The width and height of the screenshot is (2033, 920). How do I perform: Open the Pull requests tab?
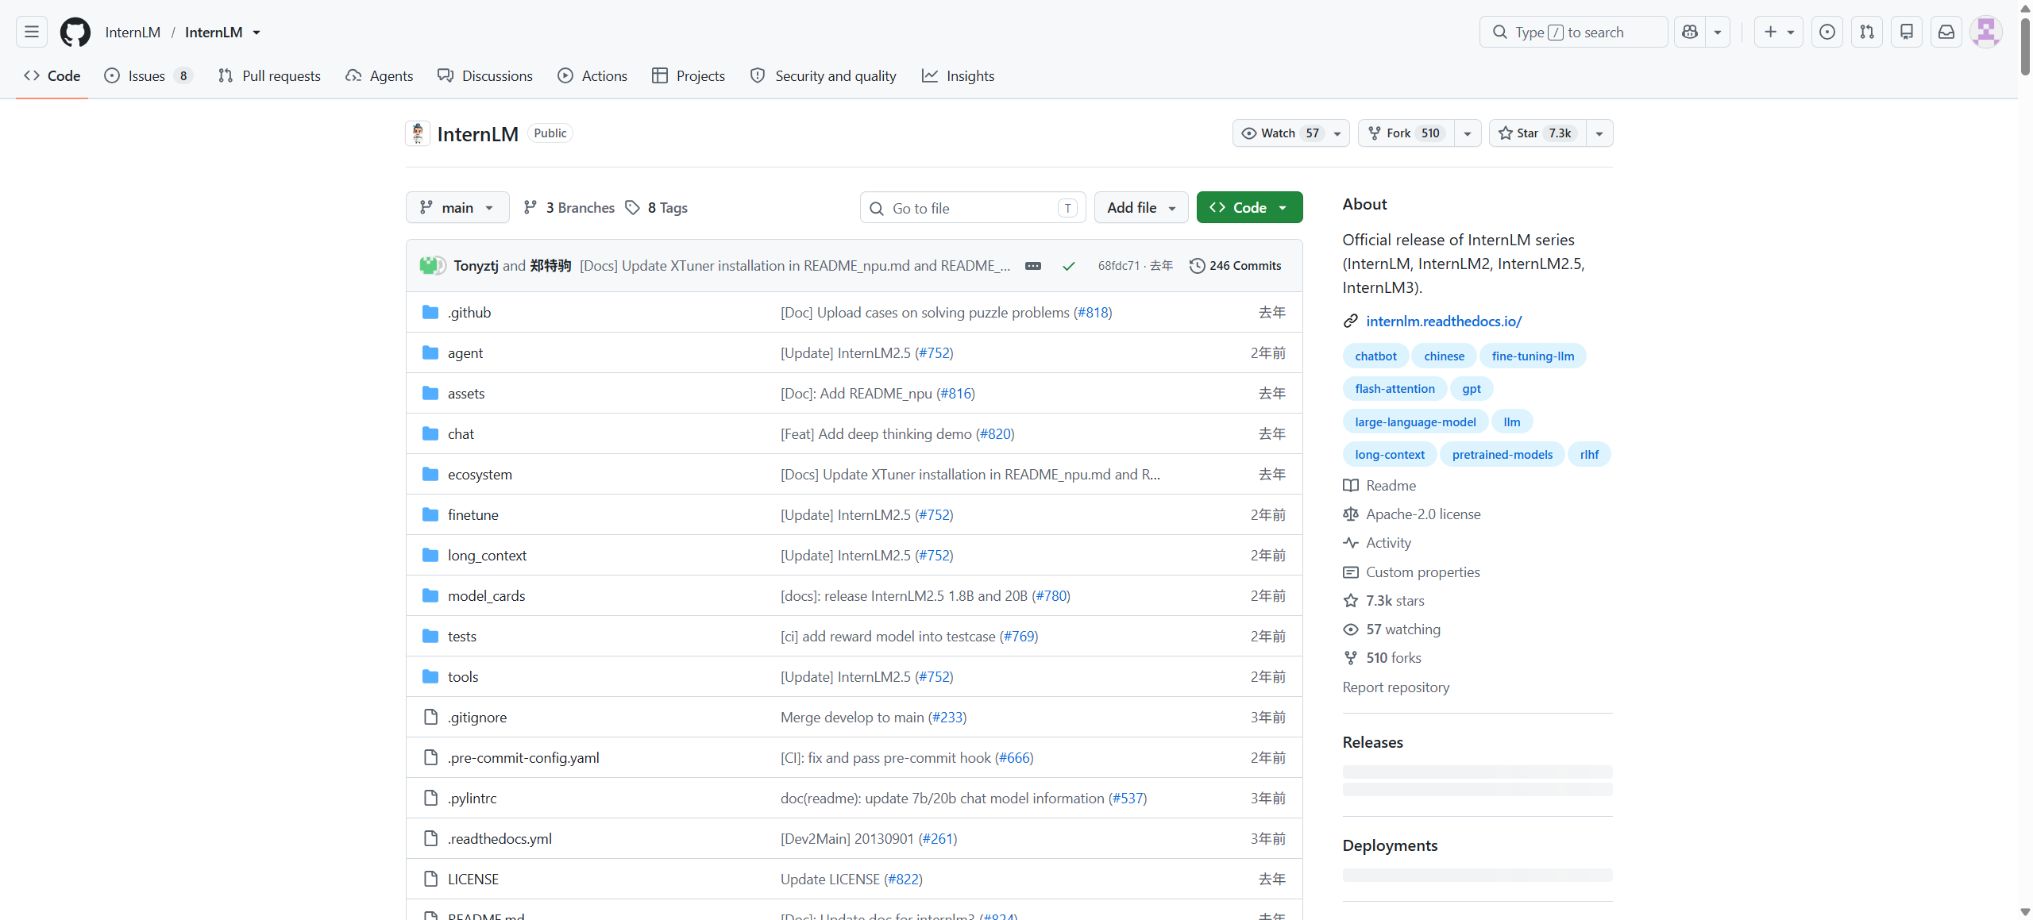[x=269, y=76]
